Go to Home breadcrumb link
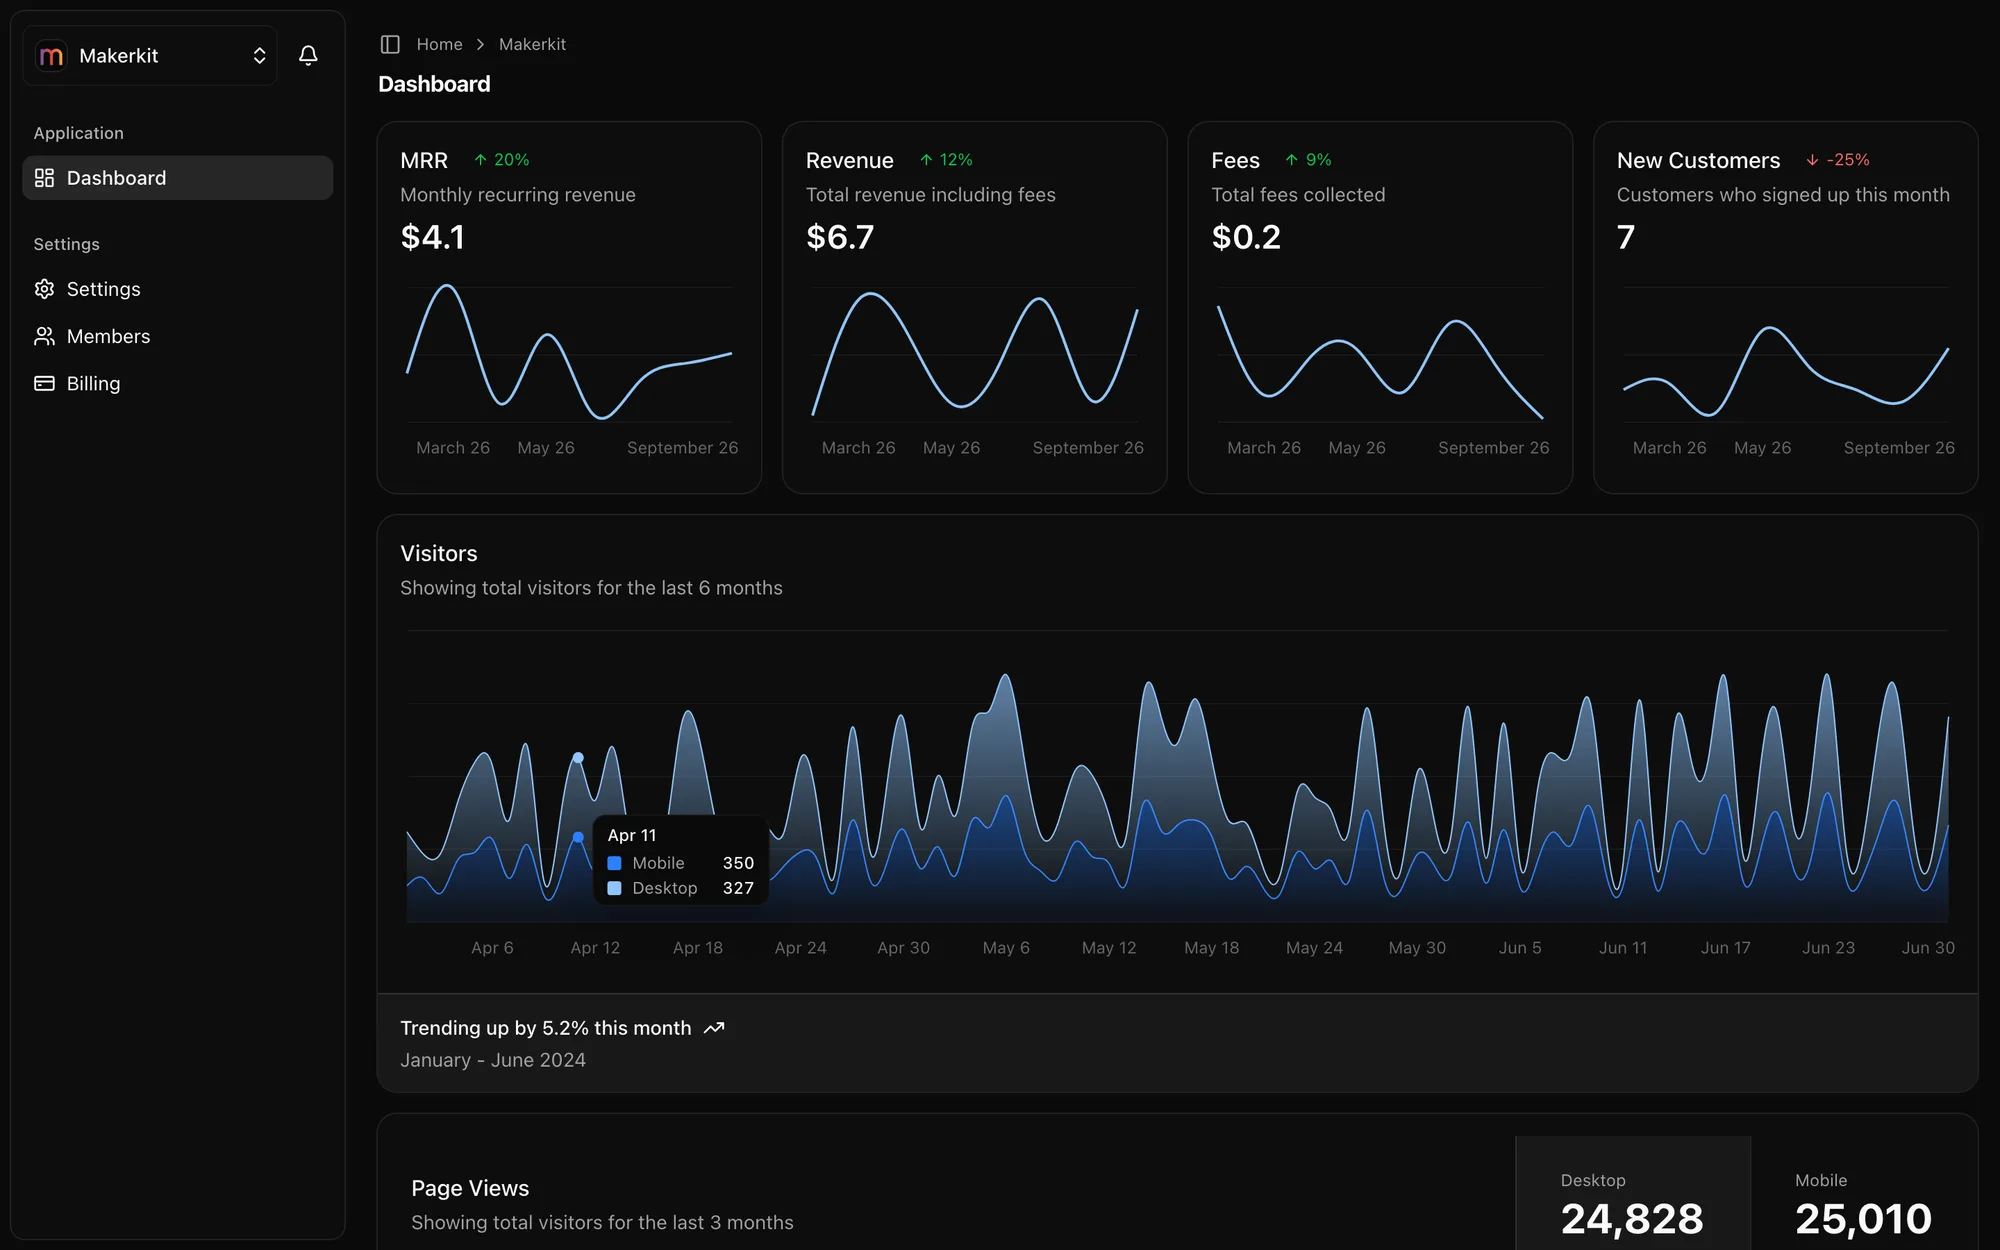 (439, 44)
